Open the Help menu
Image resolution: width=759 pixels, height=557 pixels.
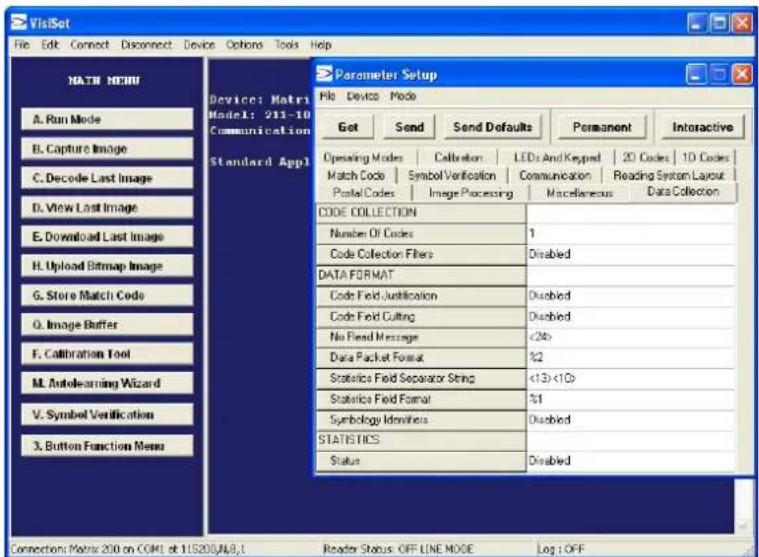pyautogui.click(x=321, y=45)
